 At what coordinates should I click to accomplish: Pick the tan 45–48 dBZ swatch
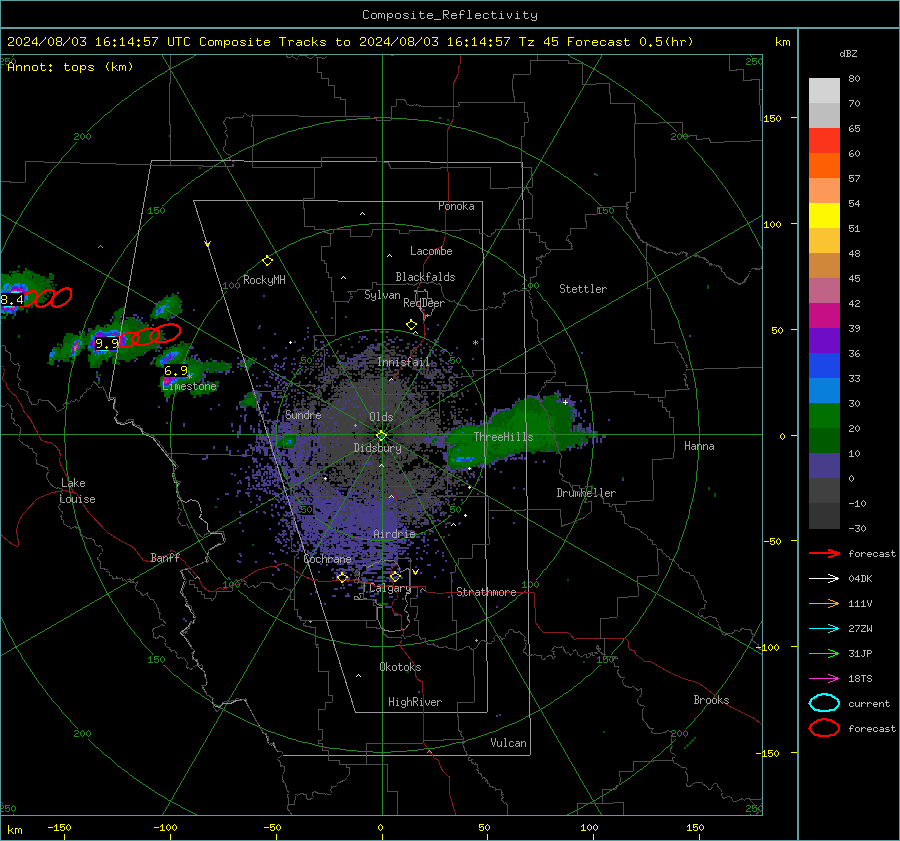[824, 266]
